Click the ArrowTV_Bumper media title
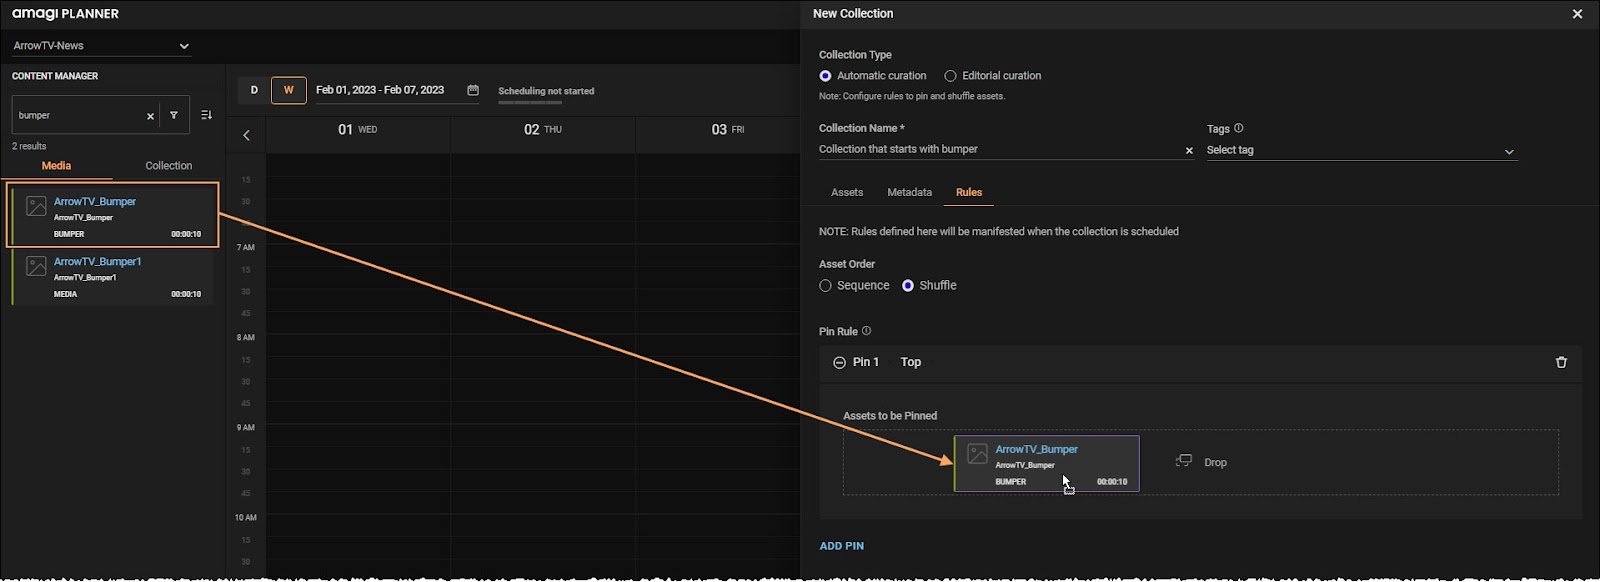1600x582 pixels. pyautogui.click(x=95, y=201)
